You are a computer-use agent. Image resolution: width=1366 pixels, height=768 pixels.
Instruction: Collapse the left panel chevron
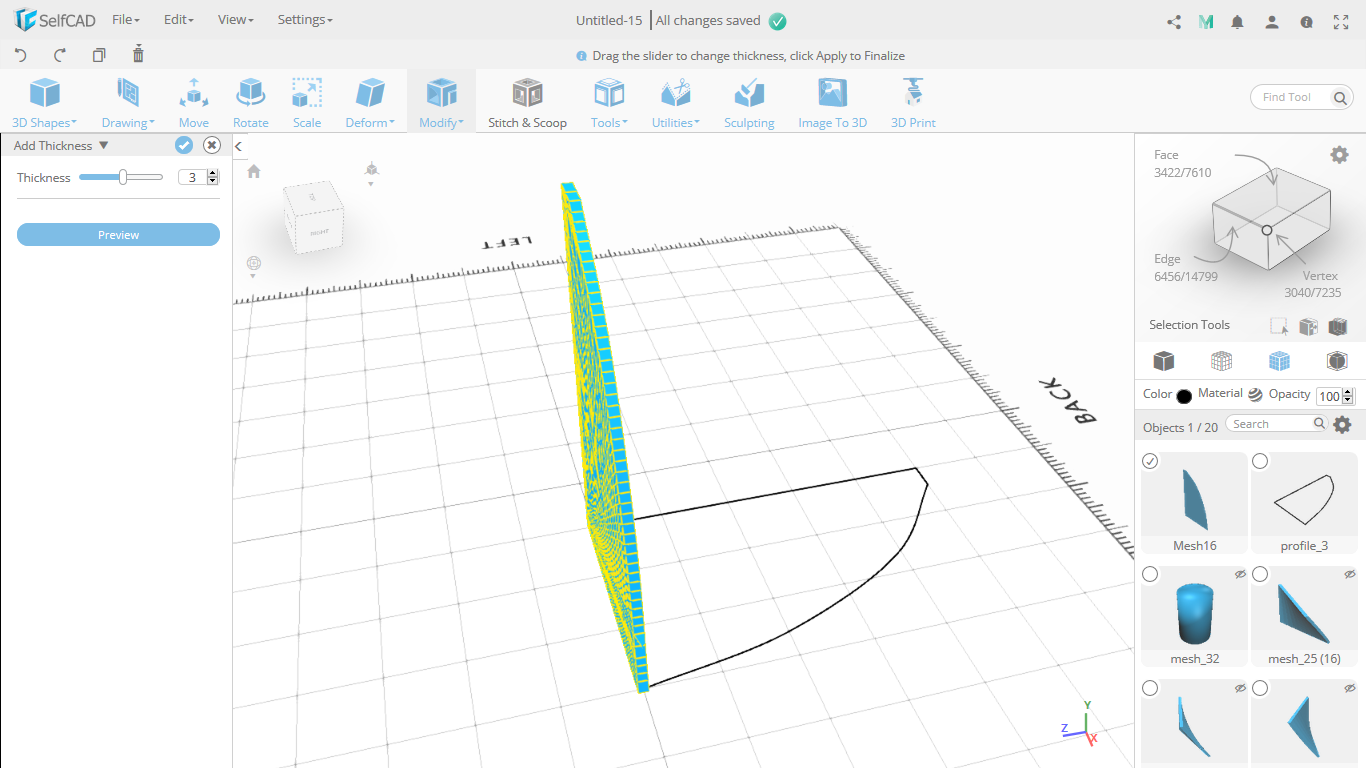click(239, 146)
